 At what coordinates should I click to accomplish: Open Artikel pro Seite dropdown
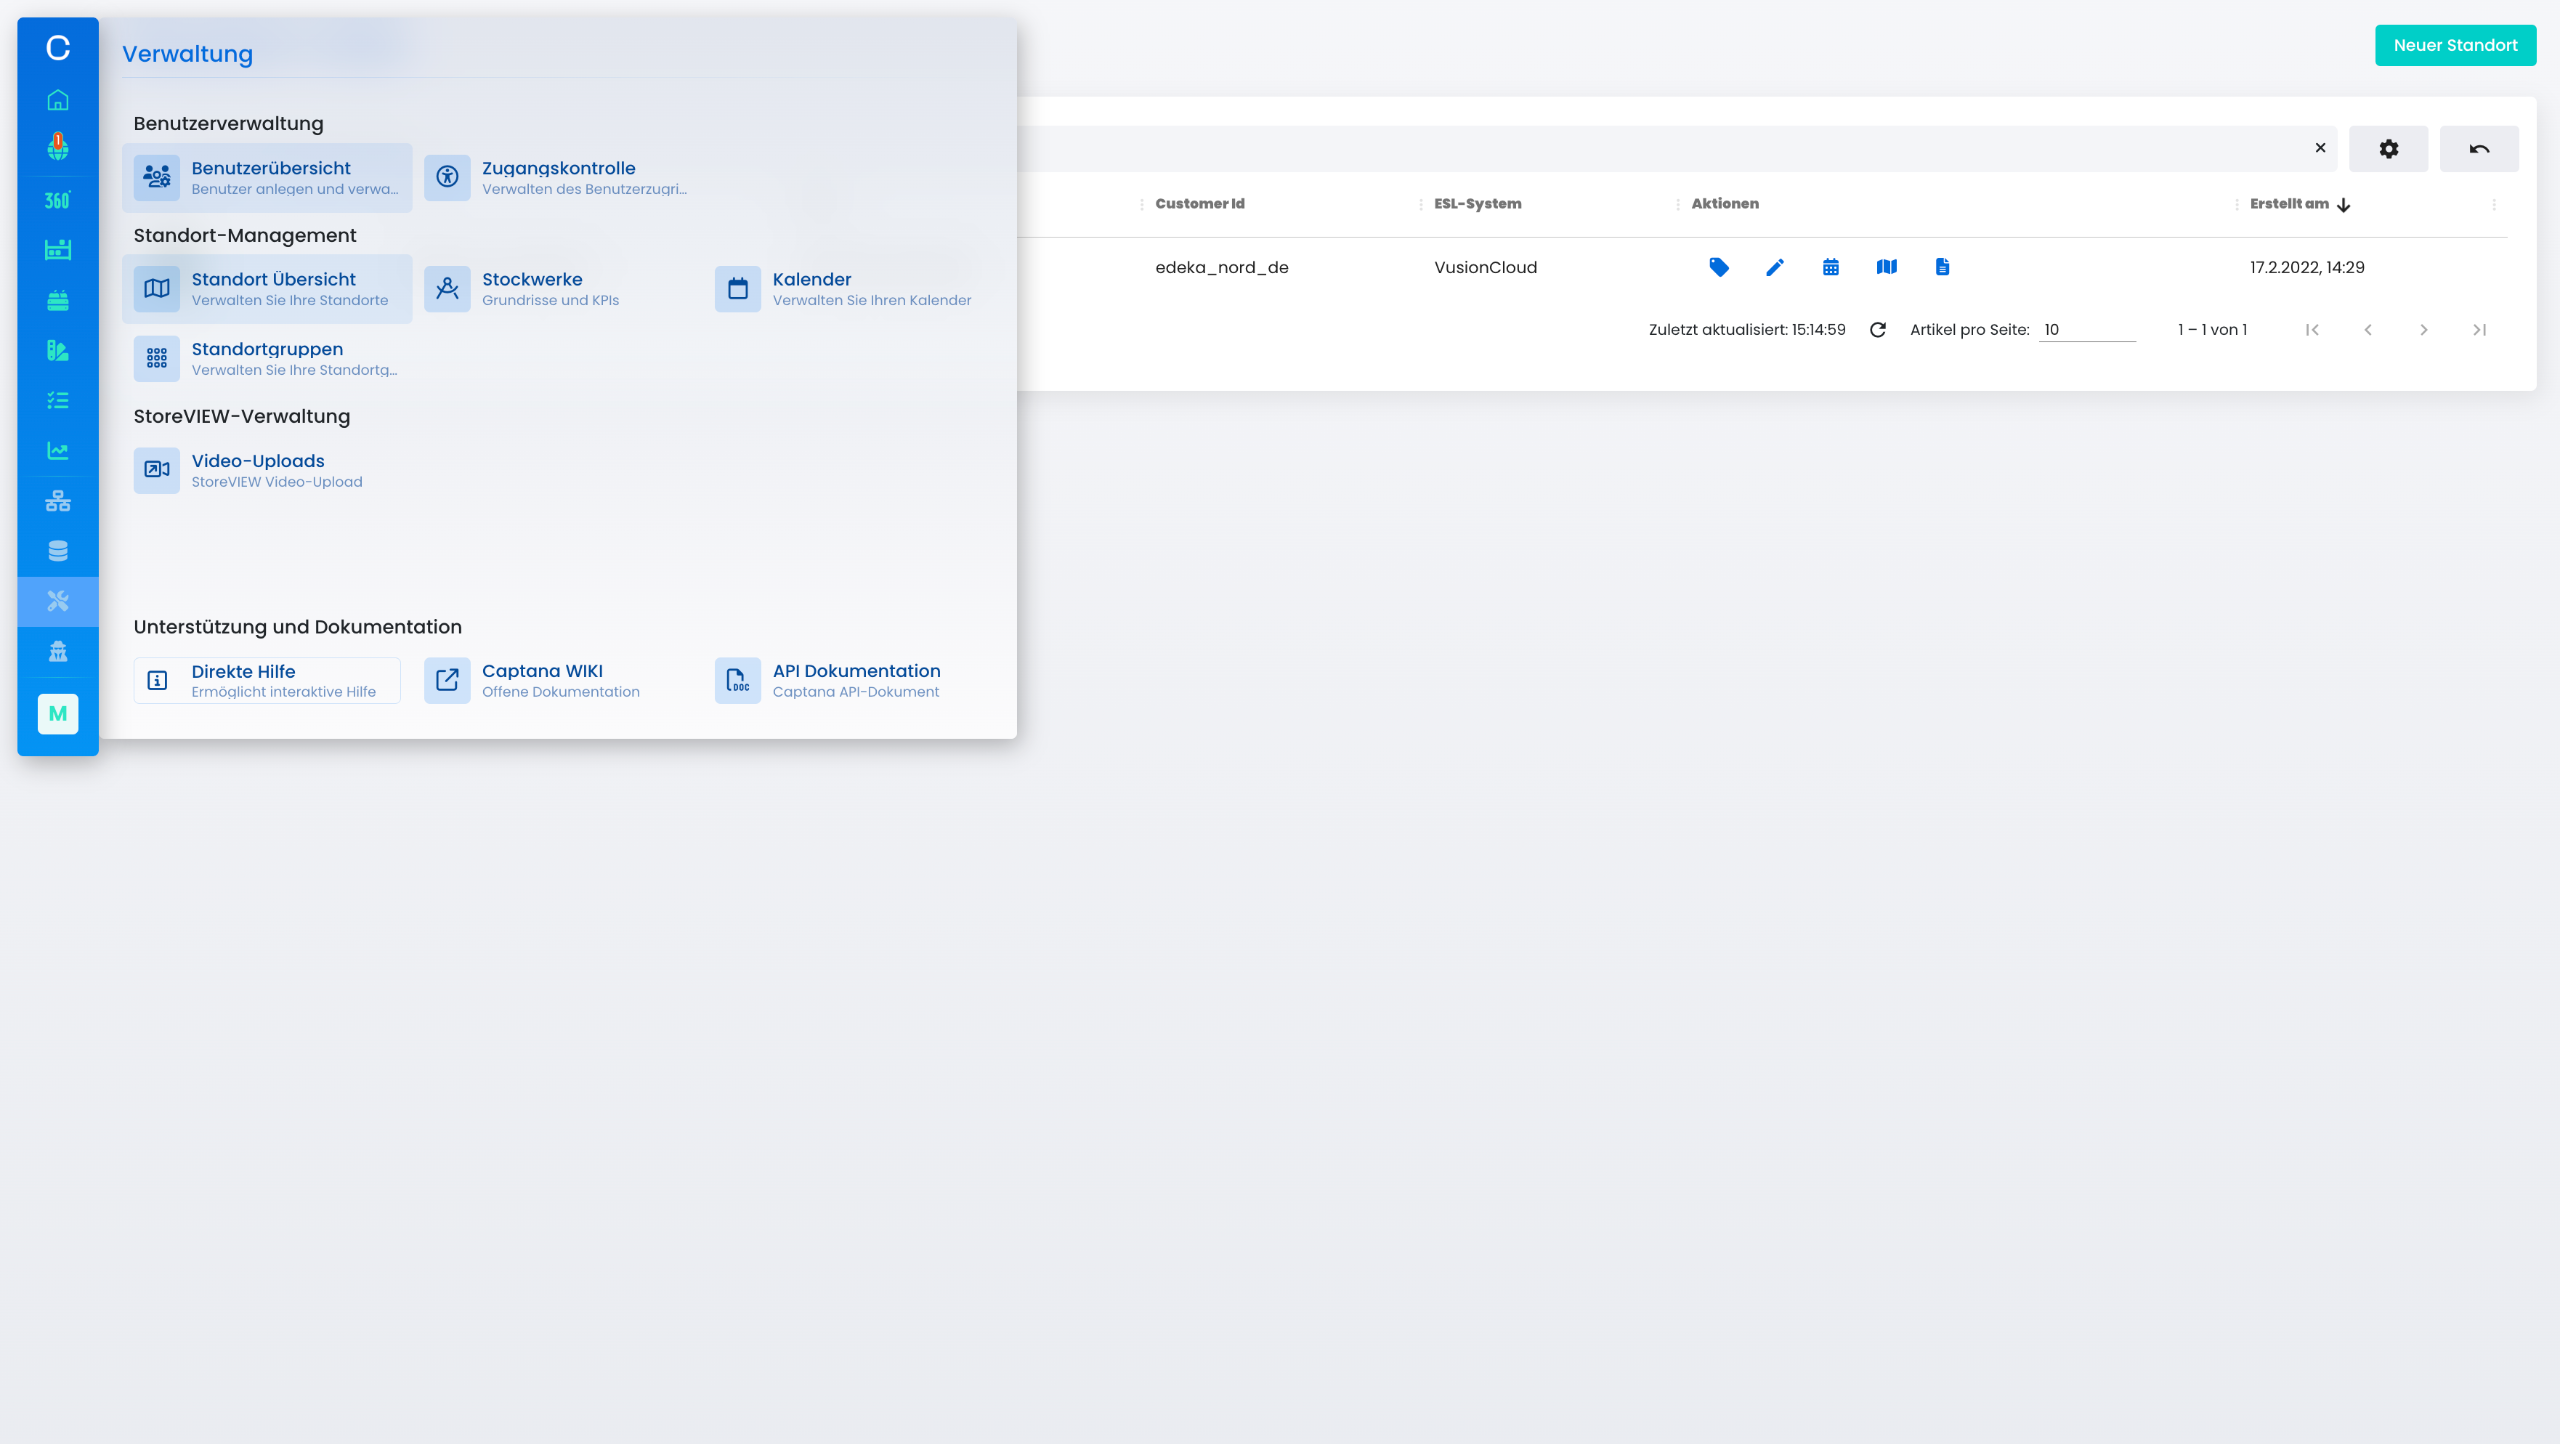(x=2087, y=330)
